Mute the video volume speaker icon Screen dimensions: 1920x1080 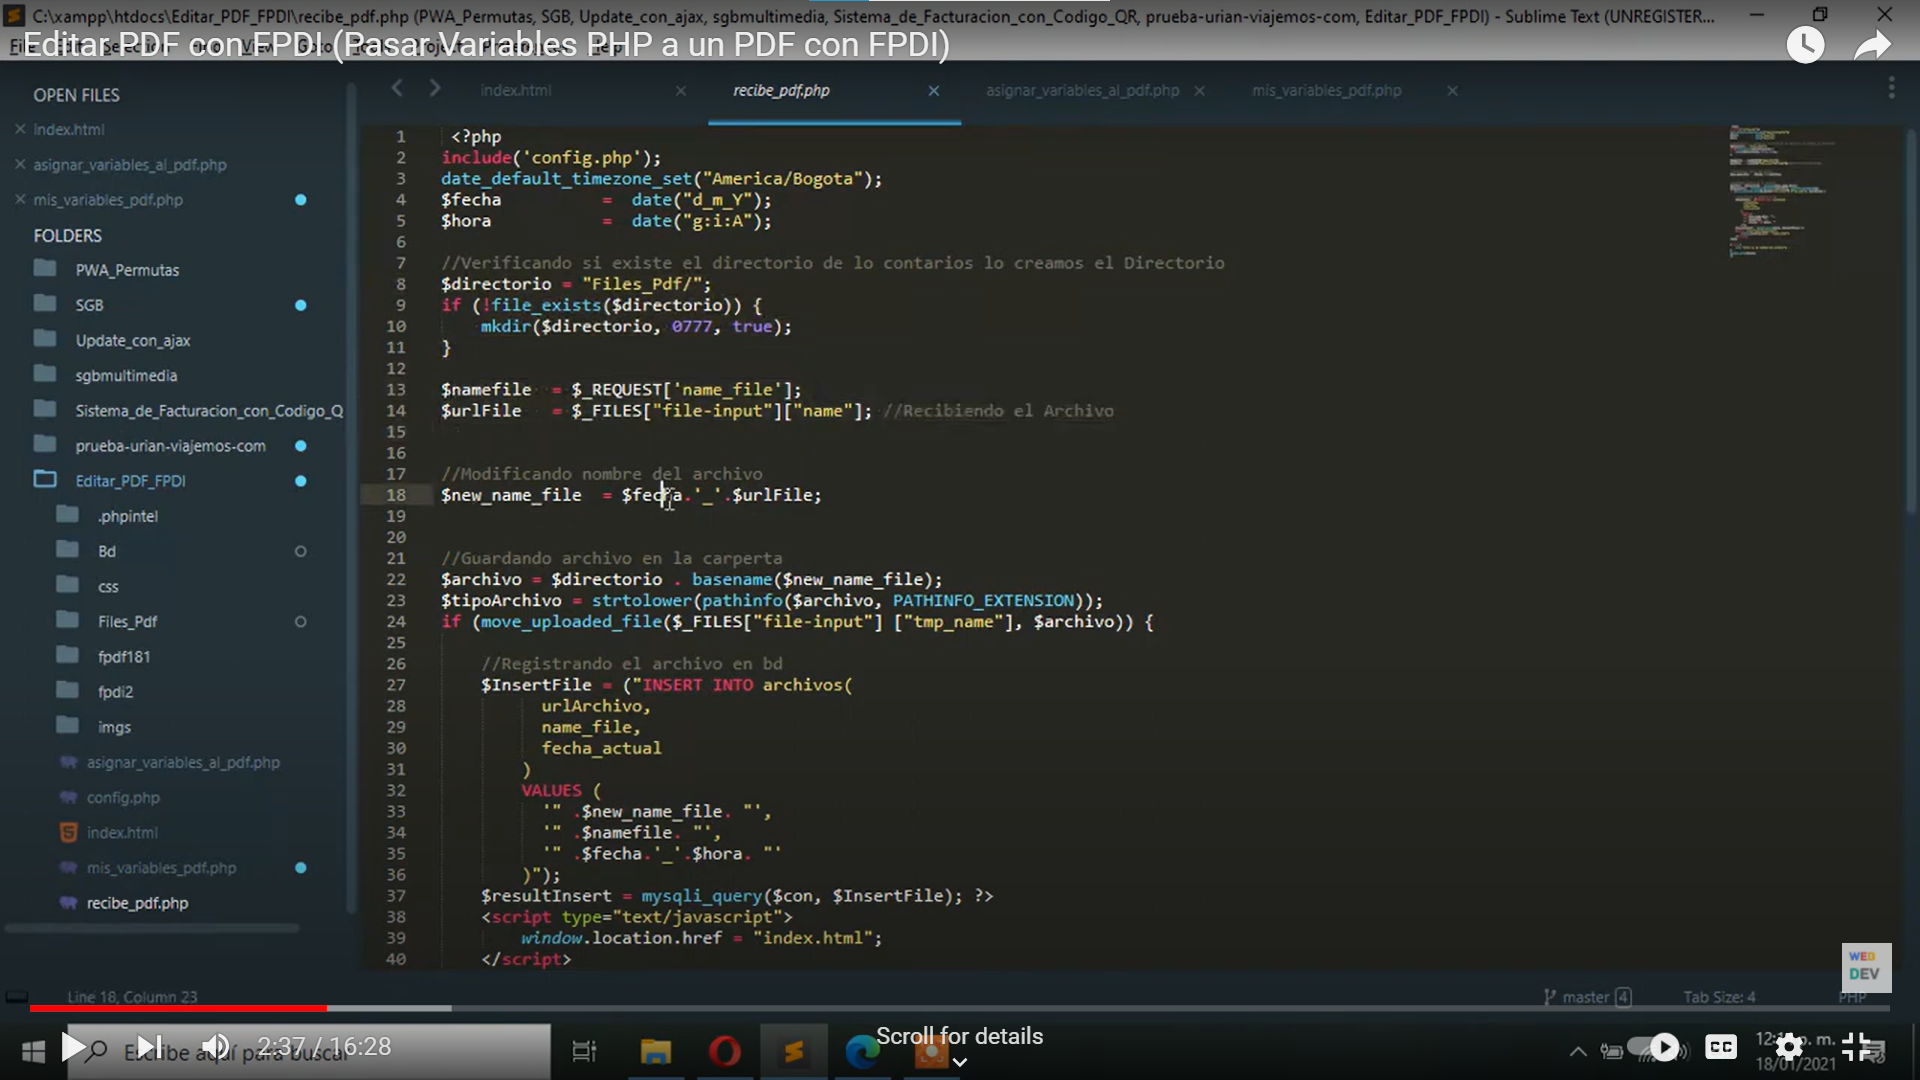[x=216, y=1047]
